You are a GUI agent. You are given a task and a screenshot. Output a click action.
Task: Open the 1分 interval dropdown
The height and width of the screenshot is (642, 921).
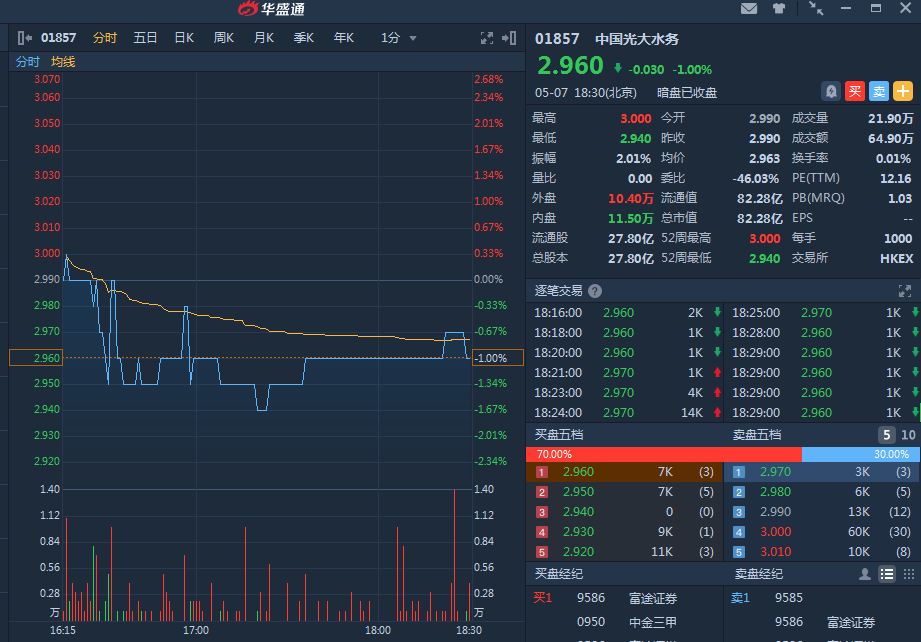click(398, 38)
